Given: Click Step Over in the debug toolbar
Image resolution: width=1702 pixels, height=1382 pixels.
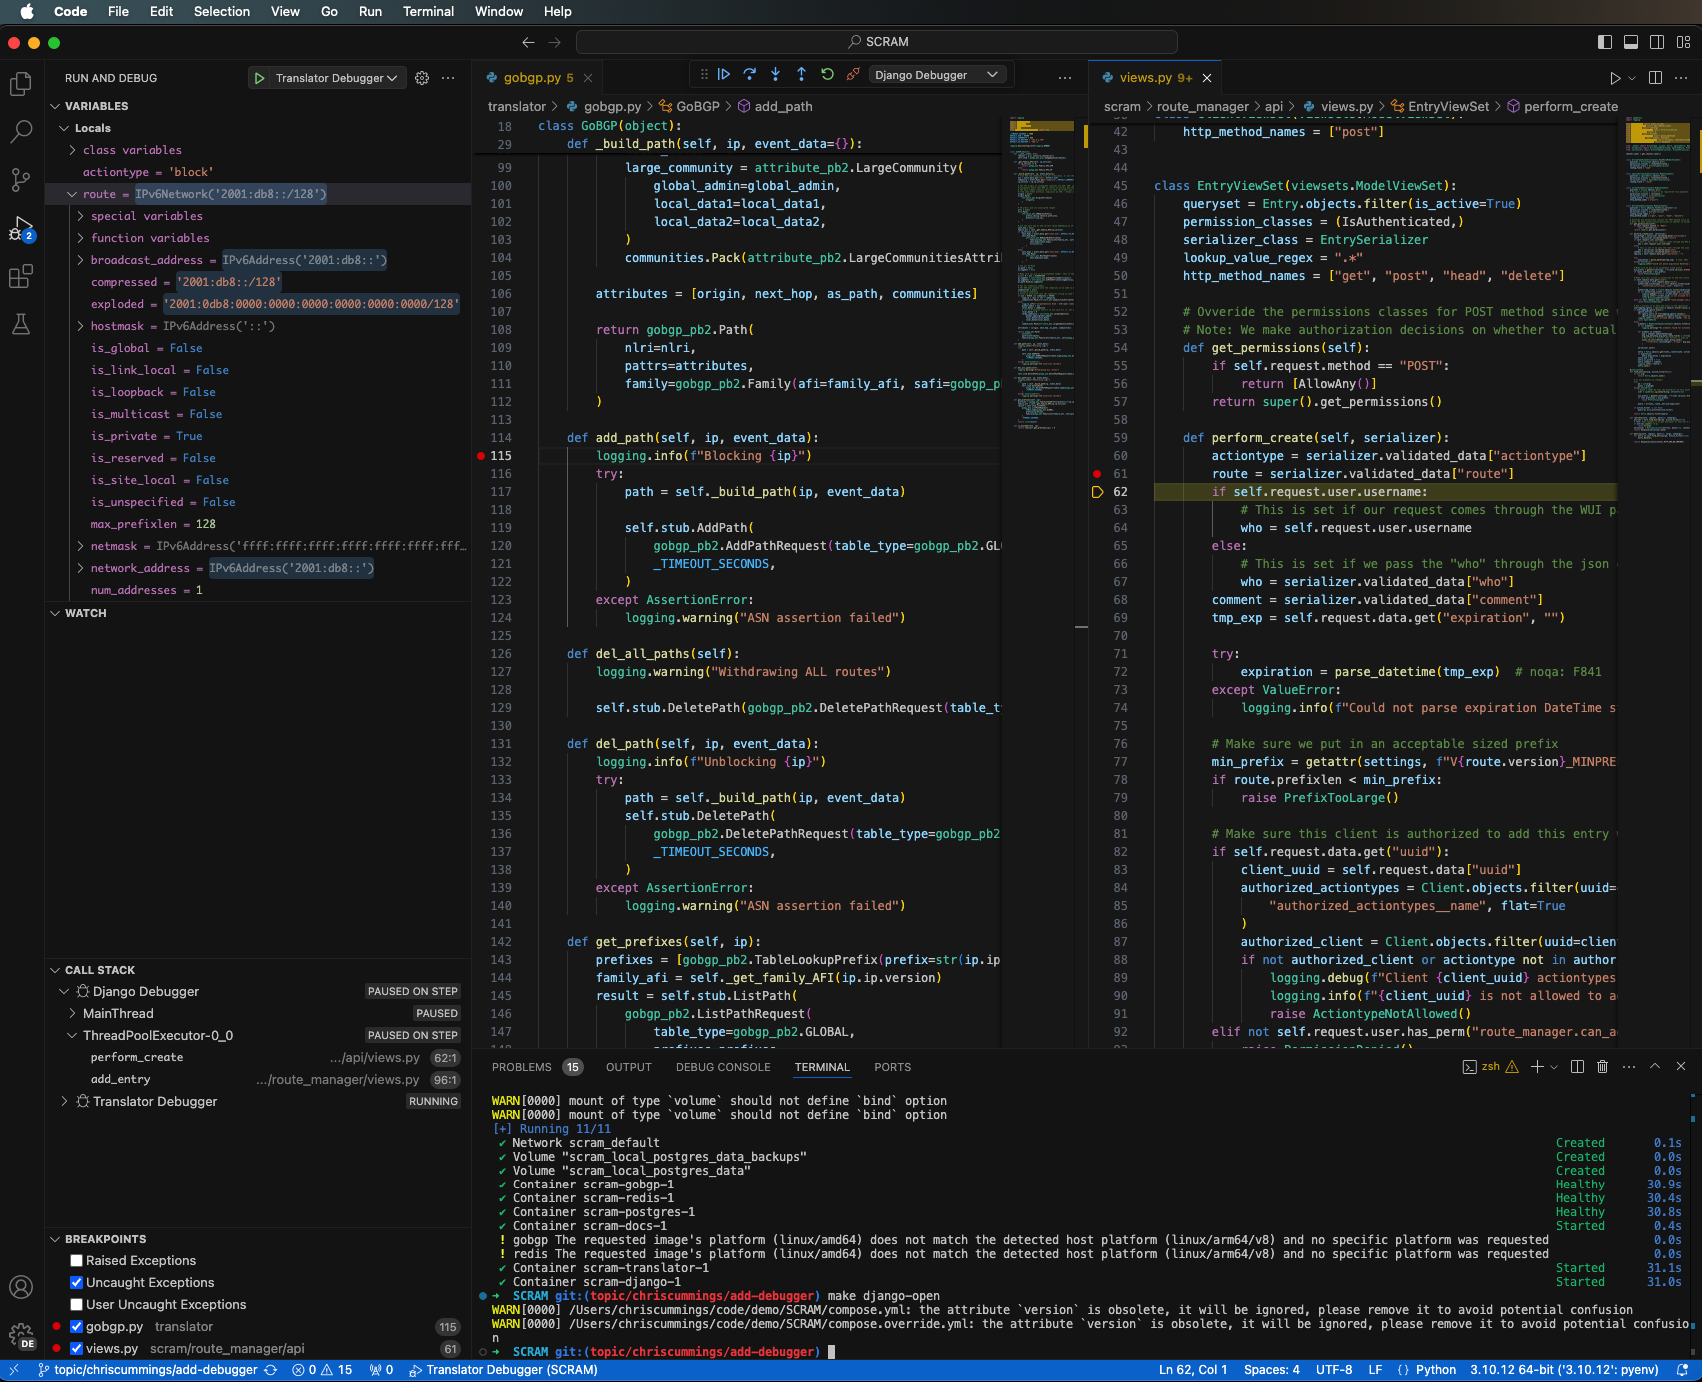Looking at the screenshot, I should [750, 74].
